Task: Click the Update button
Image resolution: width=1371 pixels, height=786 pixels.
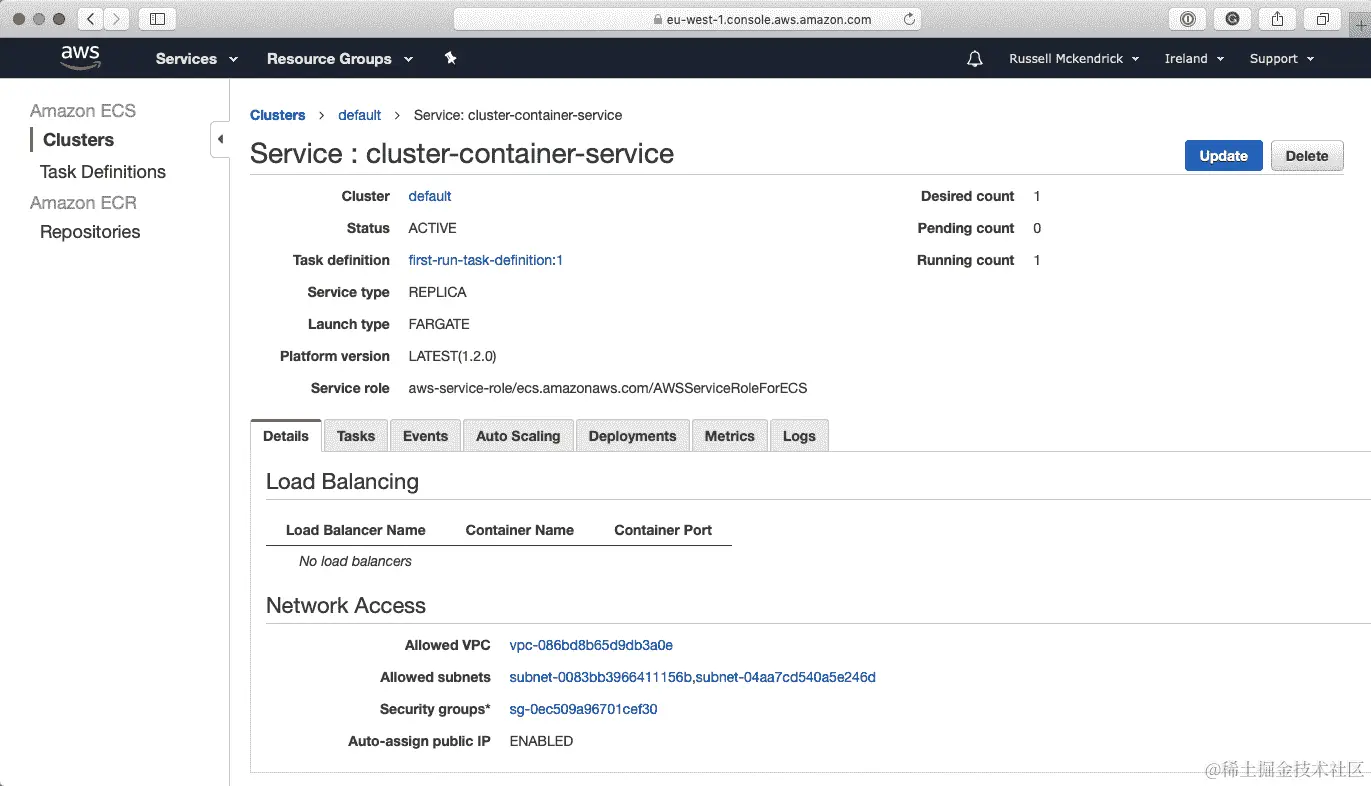Action: [x=1224, y=156]
